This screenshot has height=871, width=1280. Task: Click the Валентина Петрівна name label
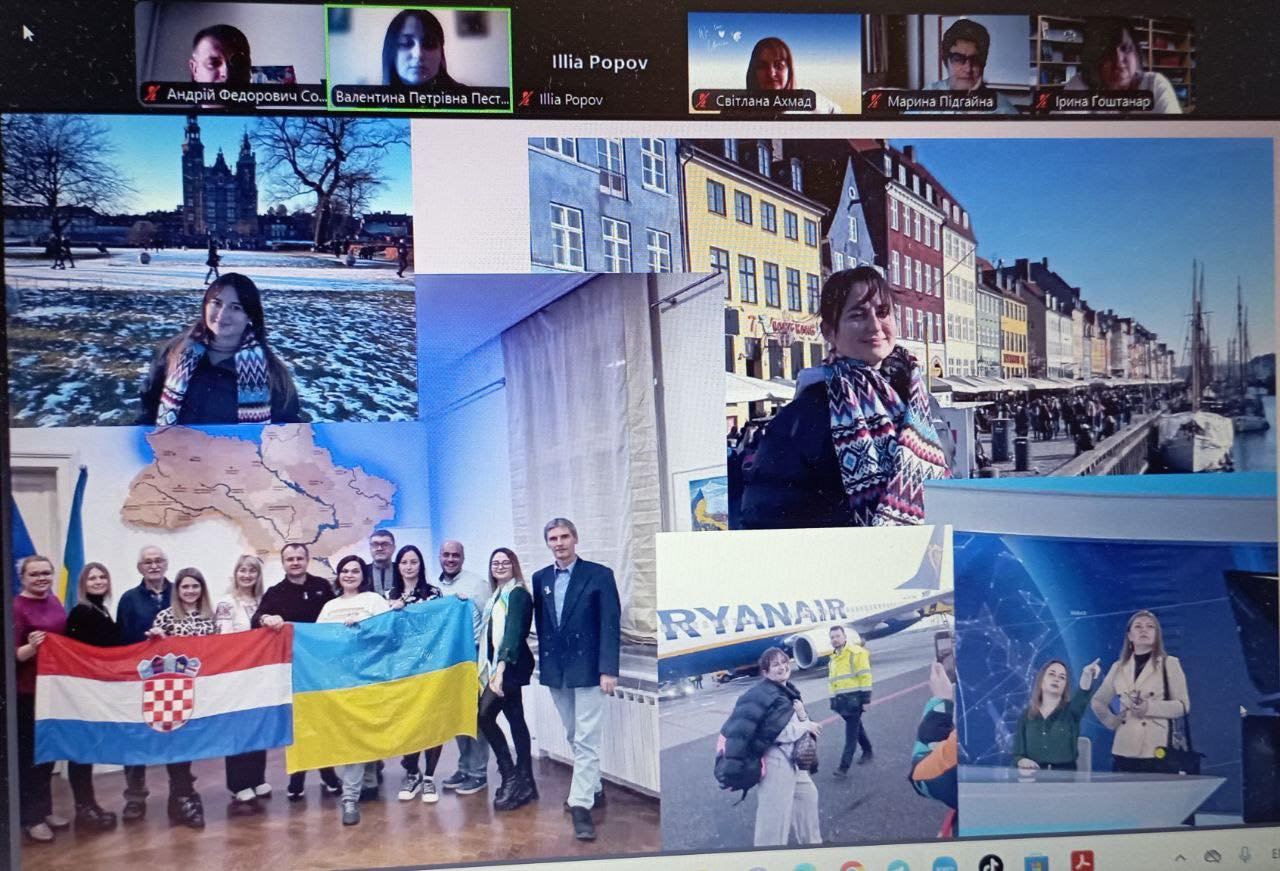click(421, 97)
